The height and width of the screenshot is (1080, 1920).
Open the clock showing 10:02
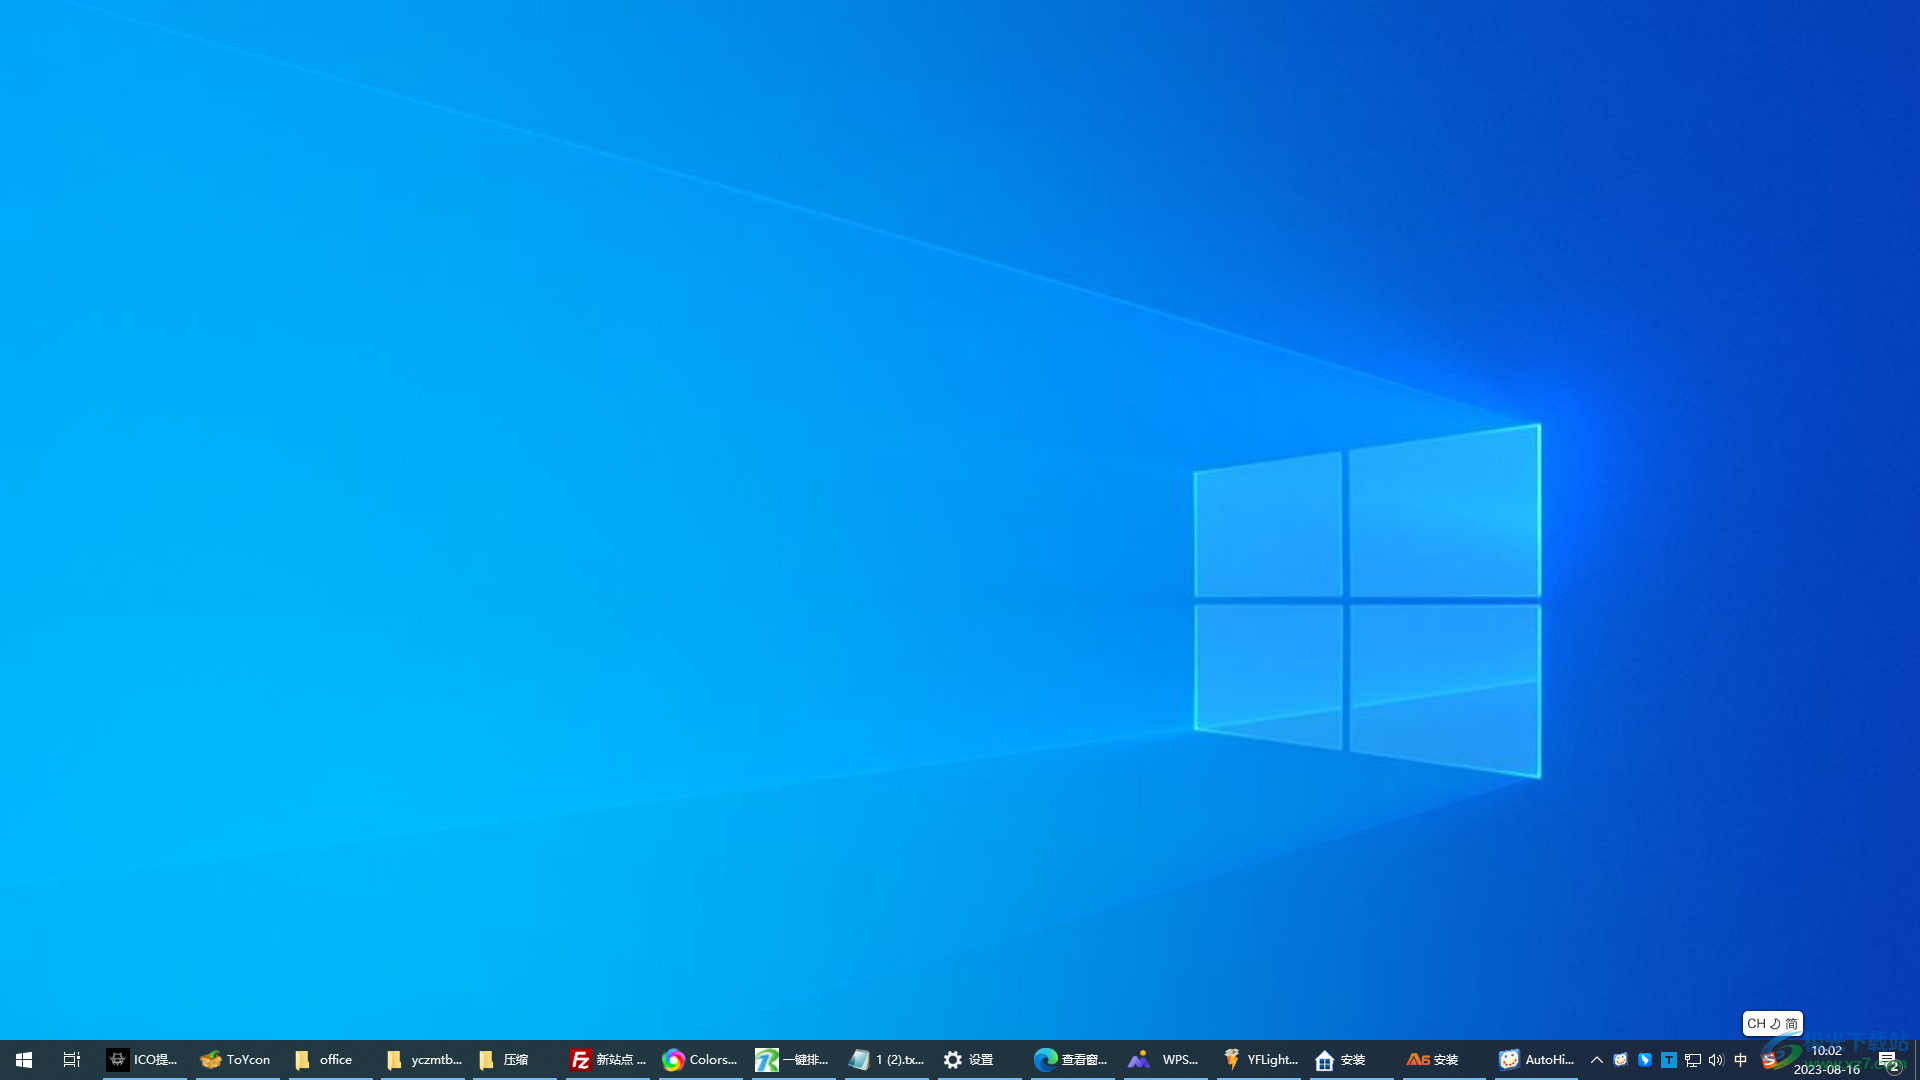tap(1827, 1060)
